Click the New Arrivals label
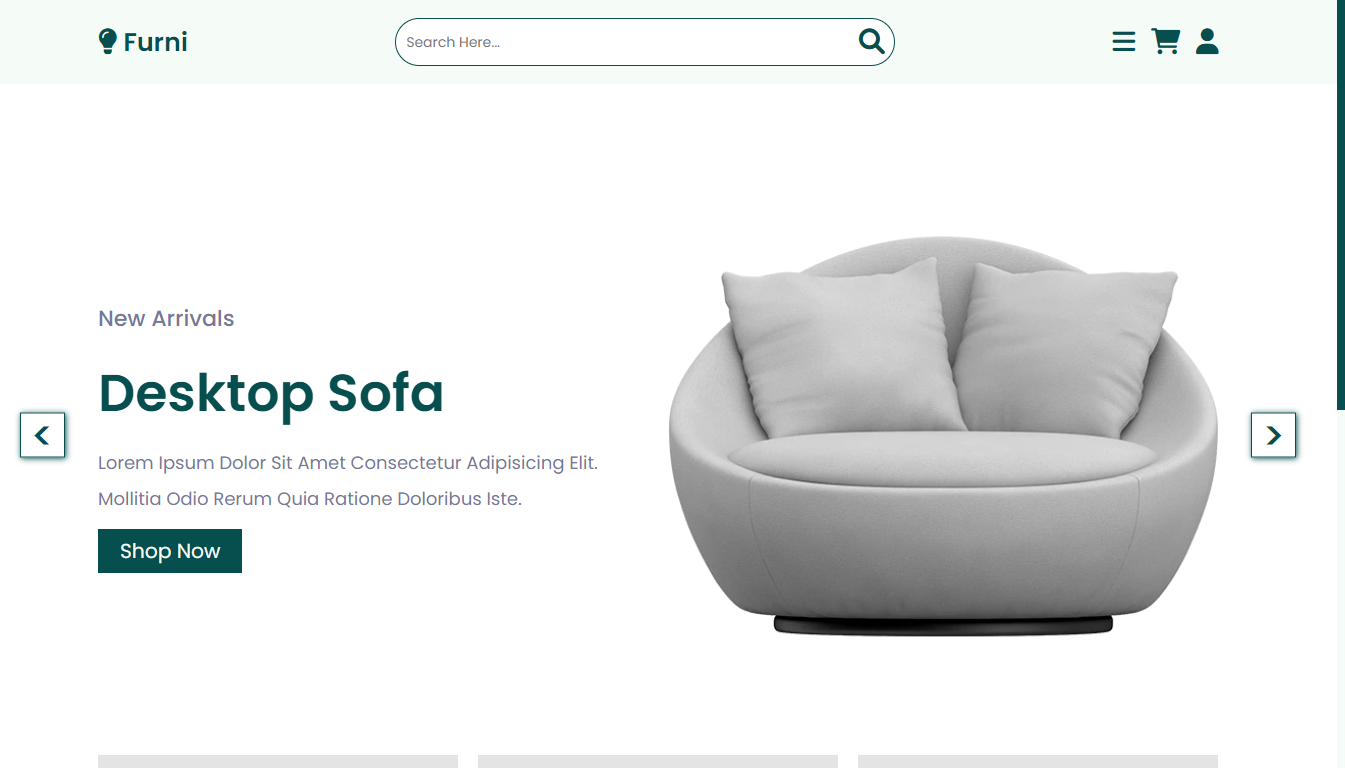1345x768 pixels. pyautogui.click(x=166, y=318)
